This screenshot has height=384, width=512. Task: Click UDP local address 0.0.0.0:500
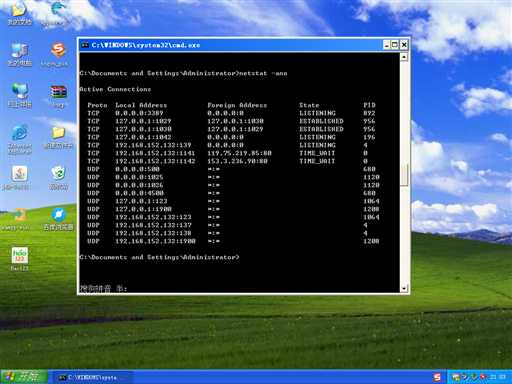pyautogui.click(x=137, y=169)
